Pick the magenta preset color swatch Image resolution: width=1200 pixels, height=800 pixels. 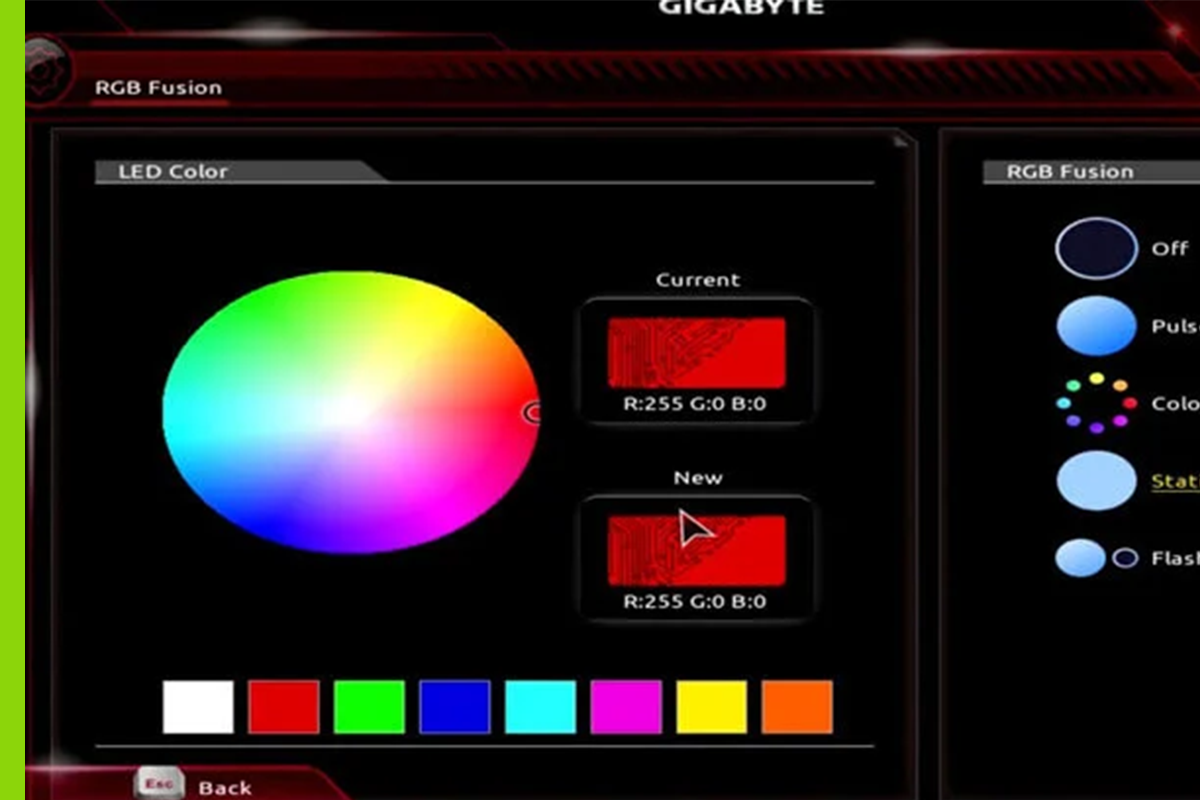(x=626, y=707)
